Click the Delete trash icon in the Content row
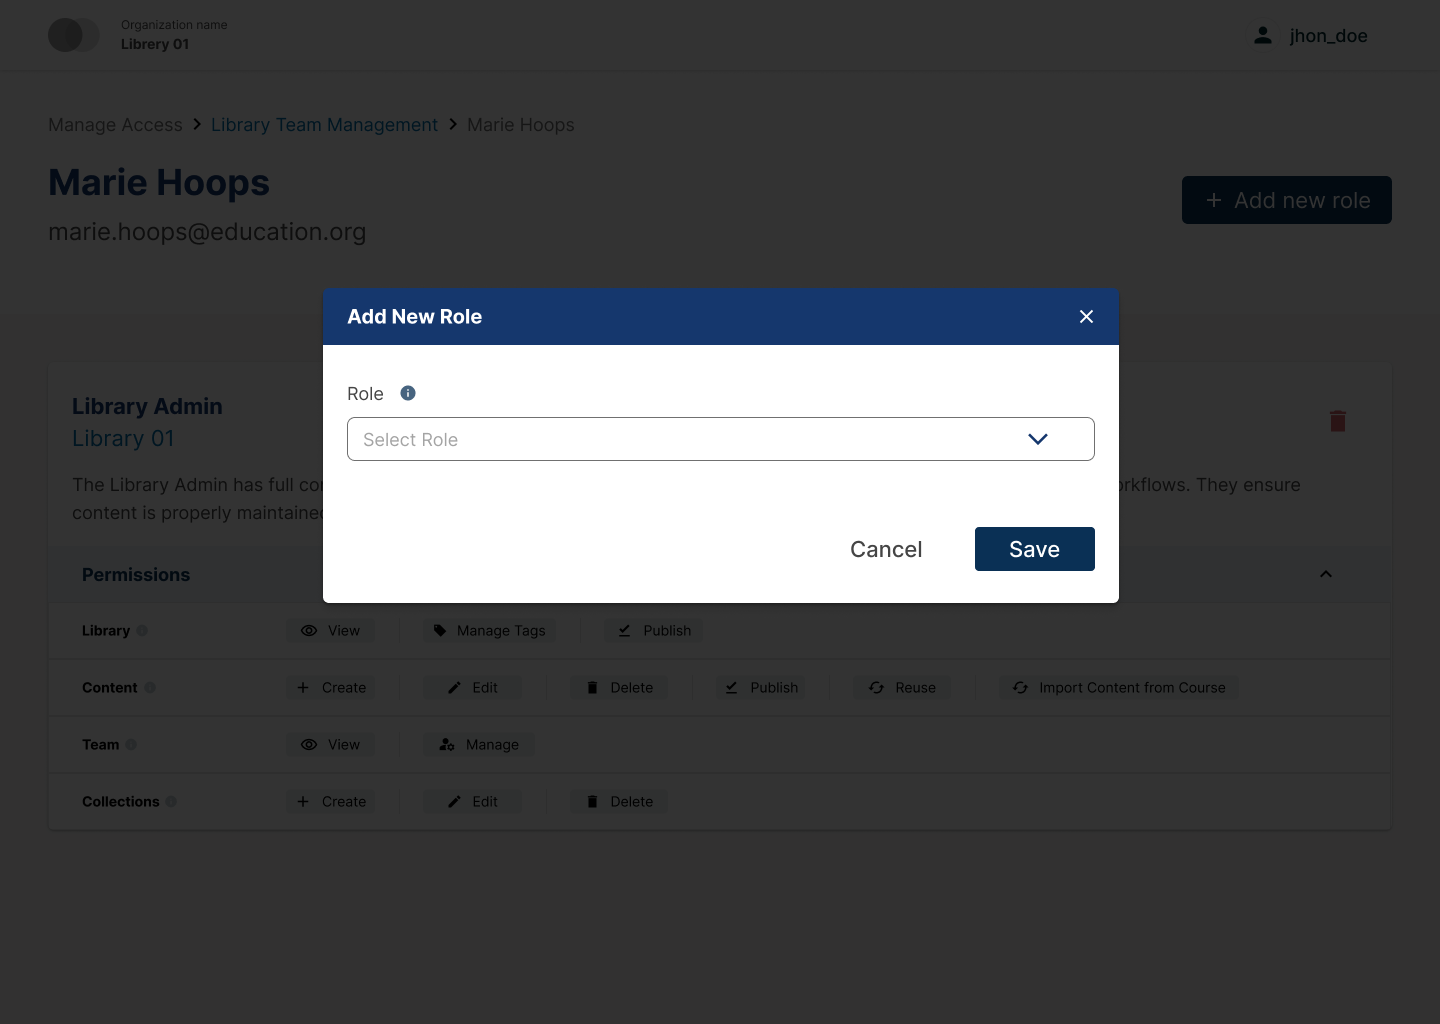 592,687
